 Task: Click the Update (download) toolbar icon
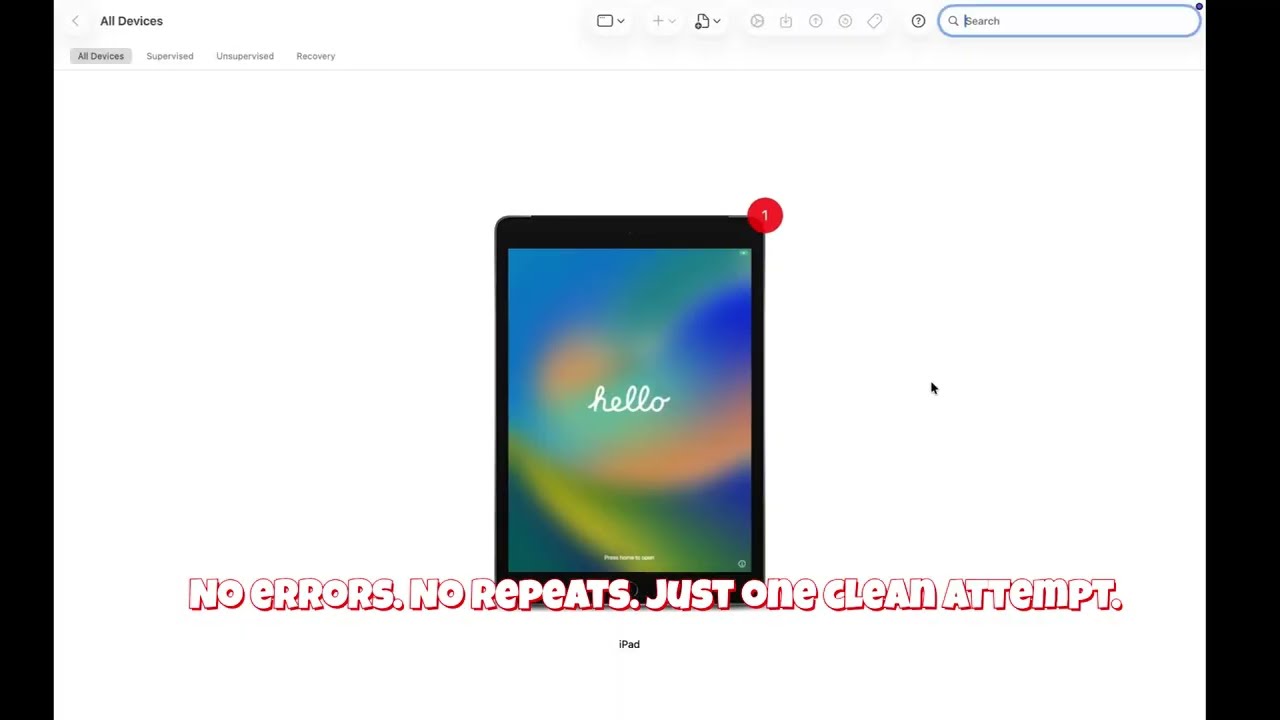coord(786,21)
